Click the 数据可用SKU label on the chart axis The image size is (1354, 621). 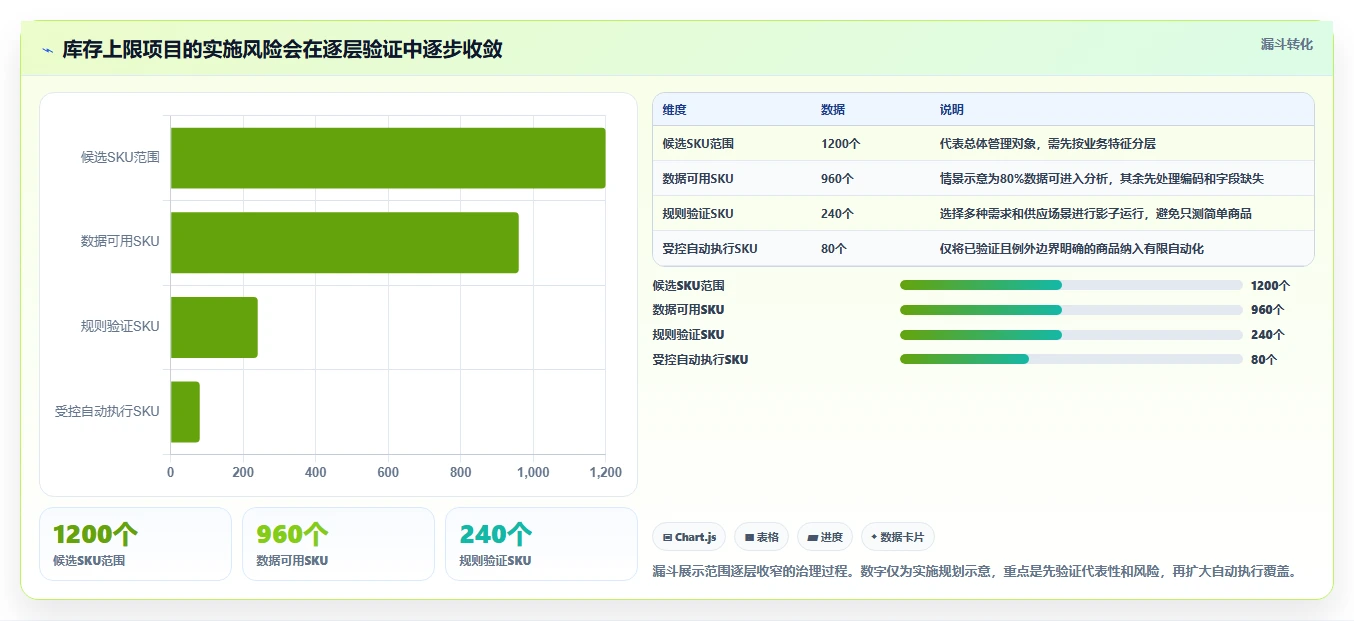pos(120,242)
